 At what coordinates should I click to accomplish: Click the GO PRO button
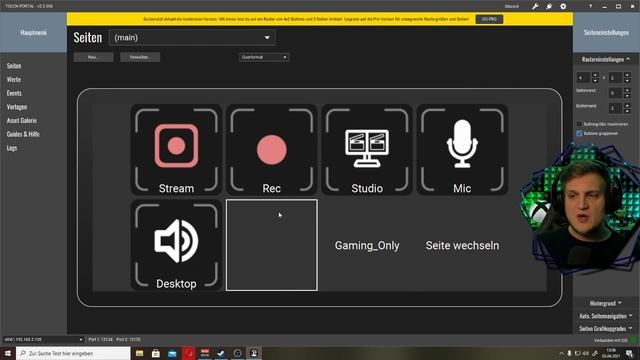point(489,19)
